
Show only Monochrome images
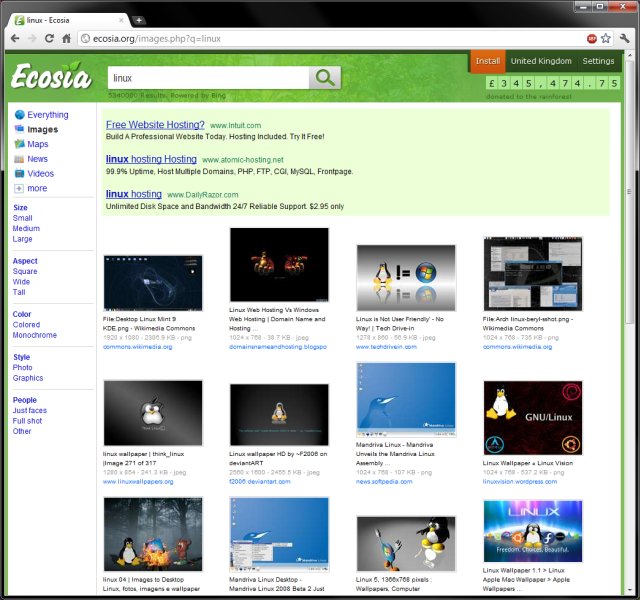coord(35,335)
